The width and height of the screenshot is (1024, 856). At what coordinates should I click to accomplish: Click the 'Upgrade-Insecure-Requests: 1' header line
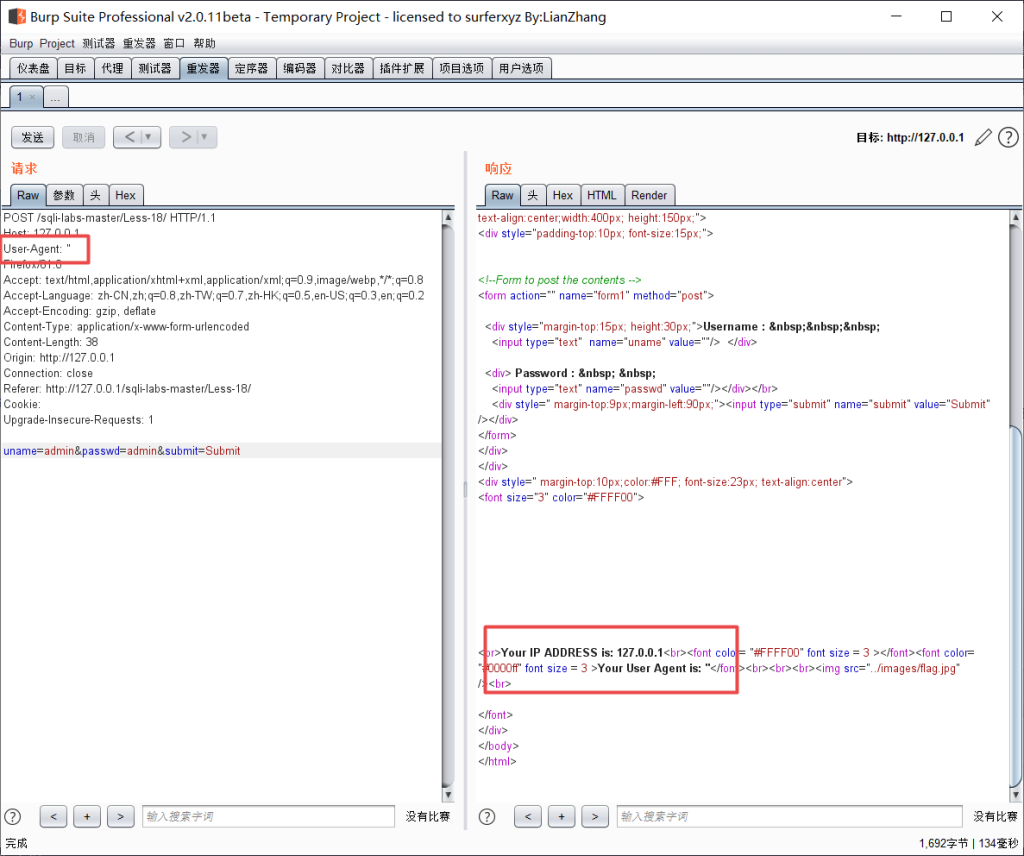click(x=78, y=420)
